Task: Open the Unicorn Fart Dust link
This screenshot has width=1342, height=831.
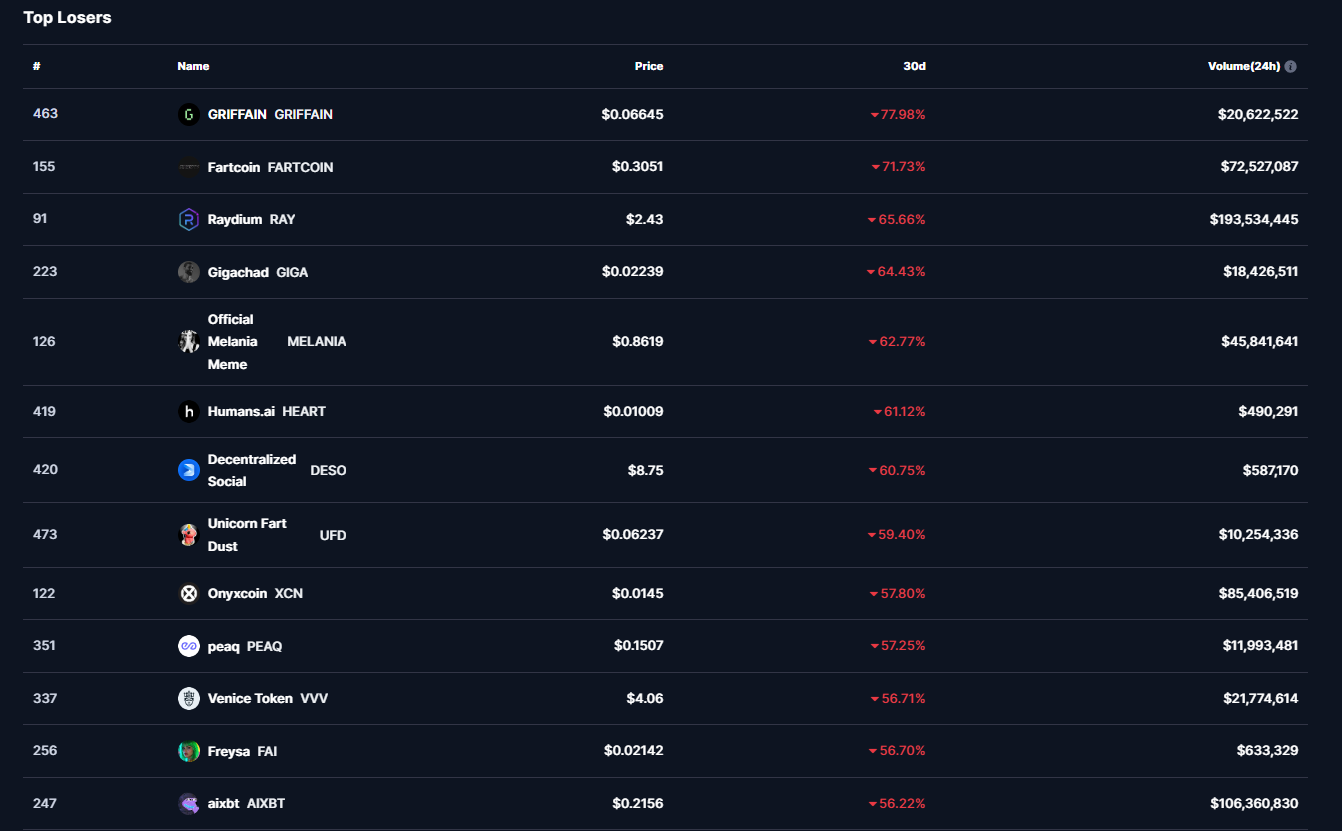Action: 247,535
